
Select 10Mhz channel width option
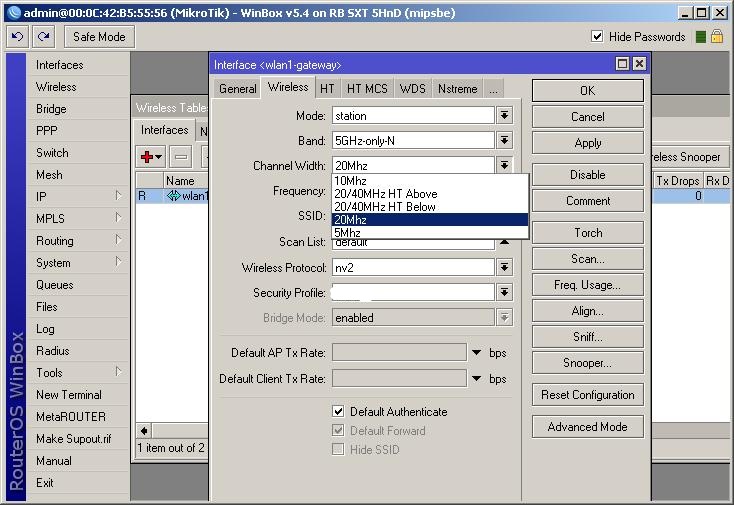(x=430, y=181)
